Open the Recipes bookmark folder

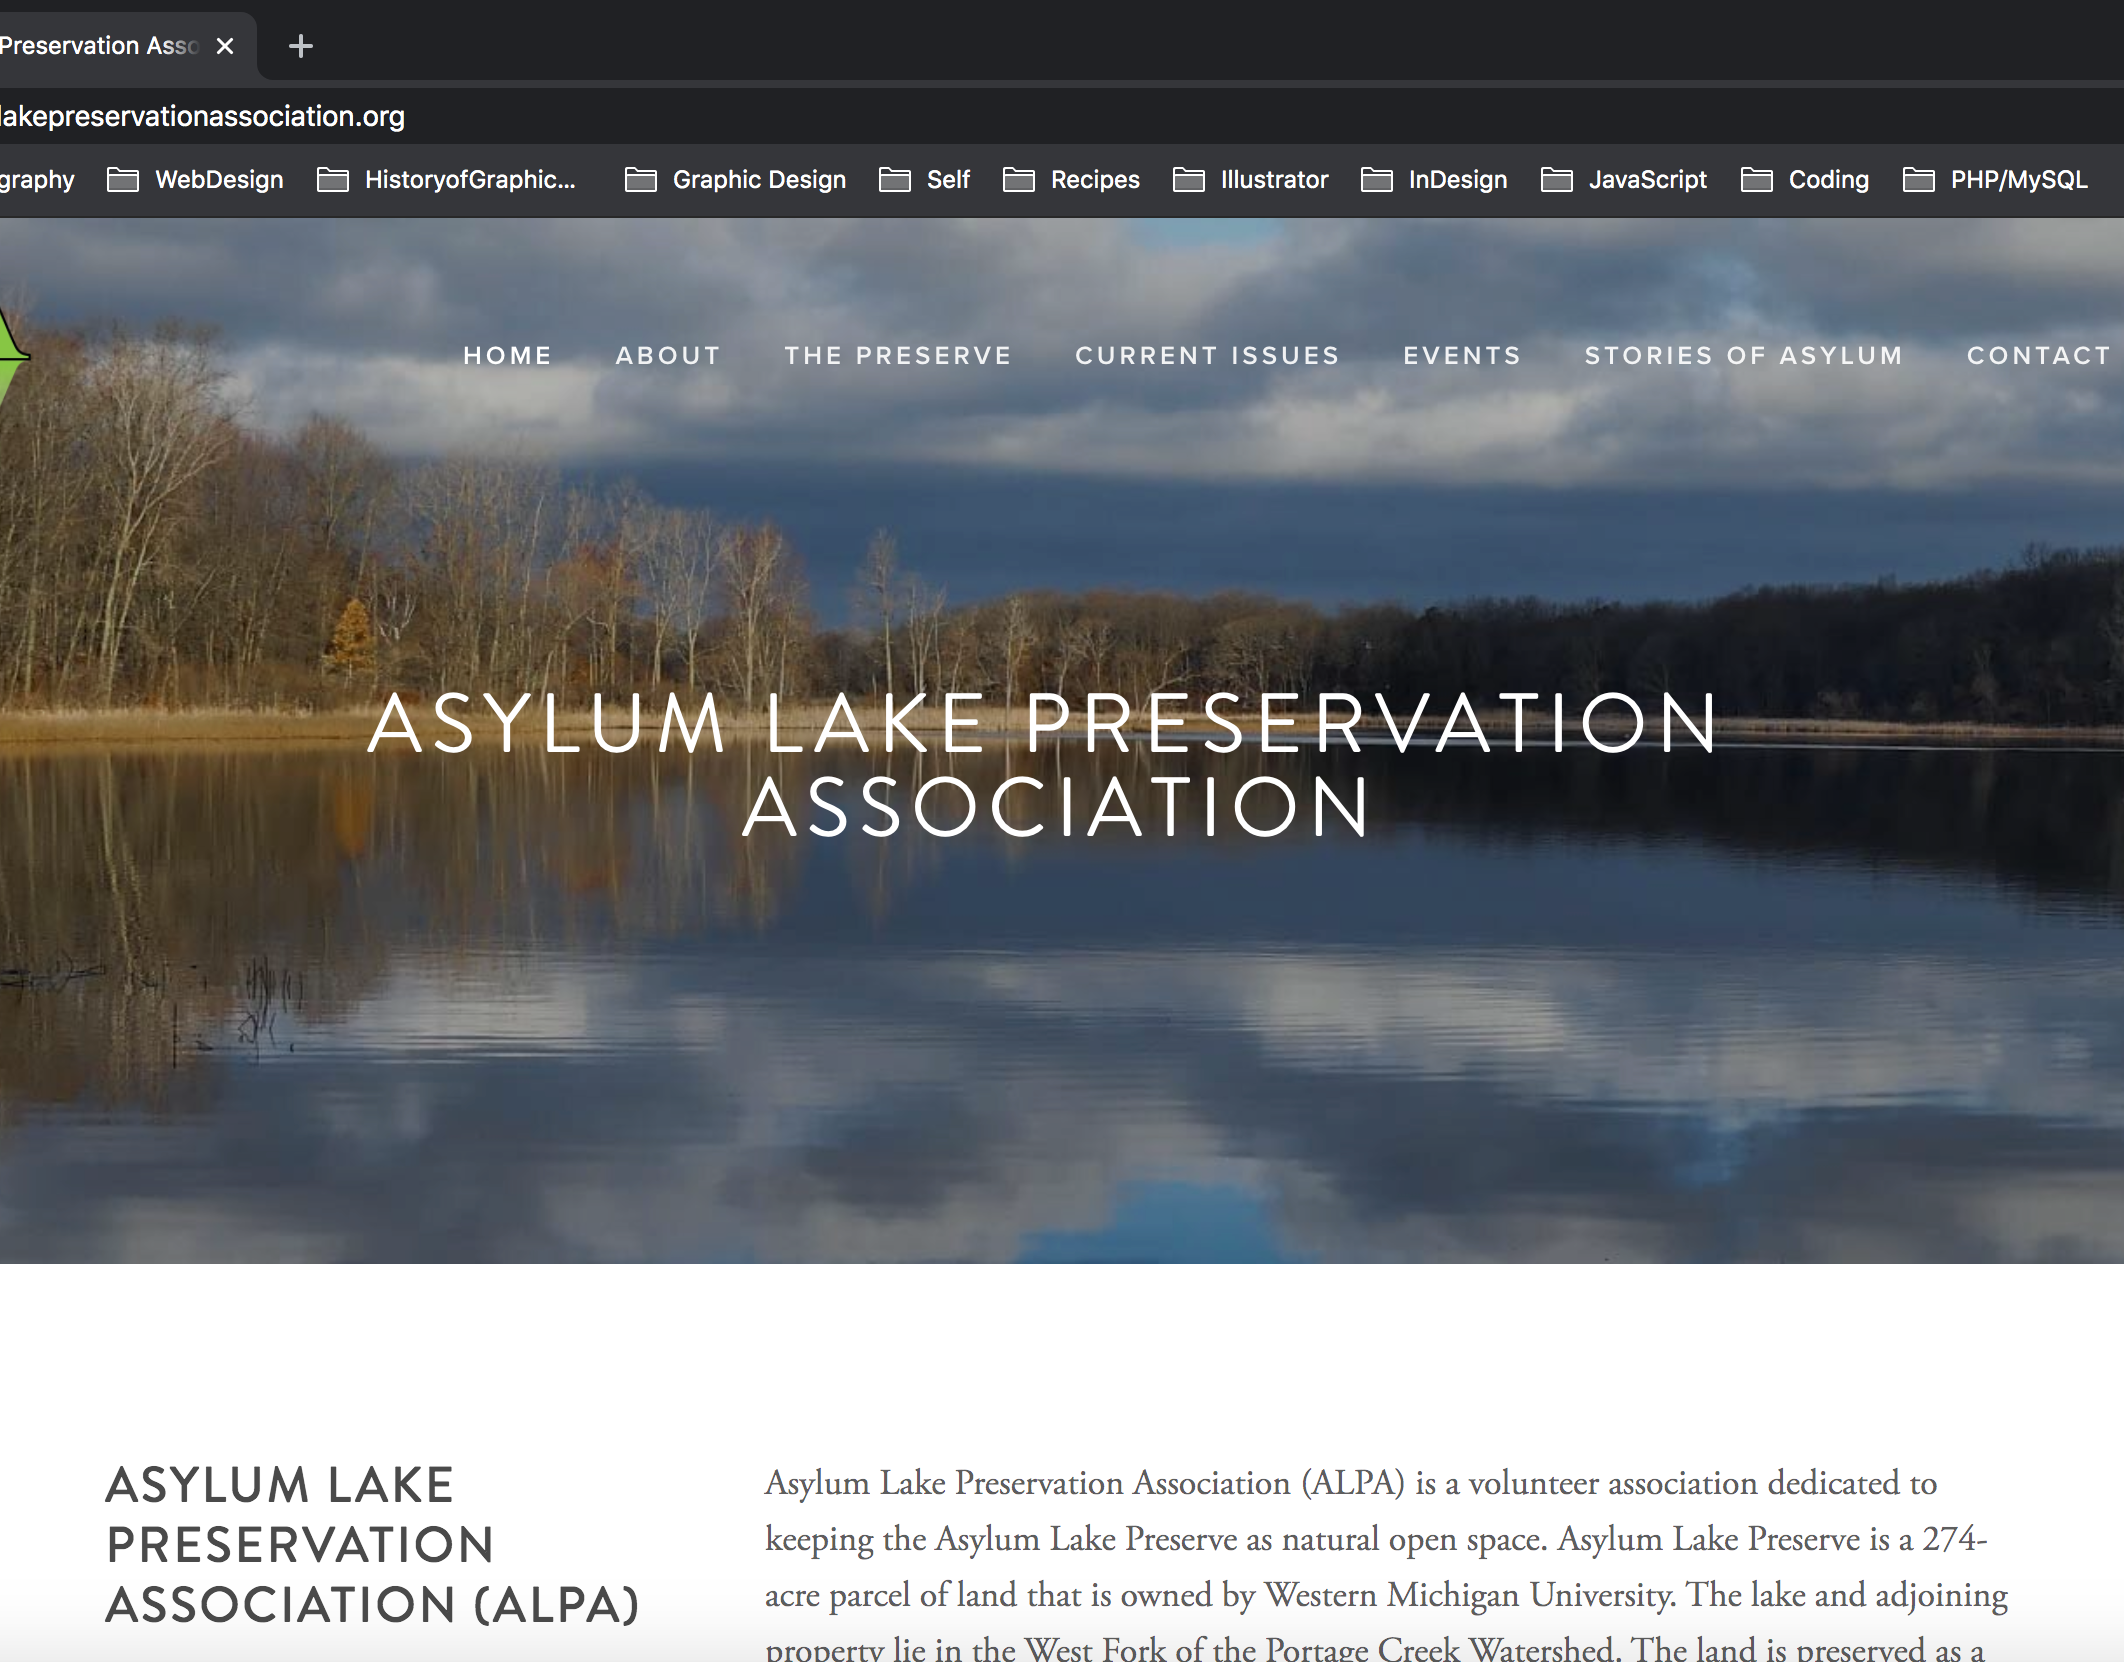coord(1071,180)
